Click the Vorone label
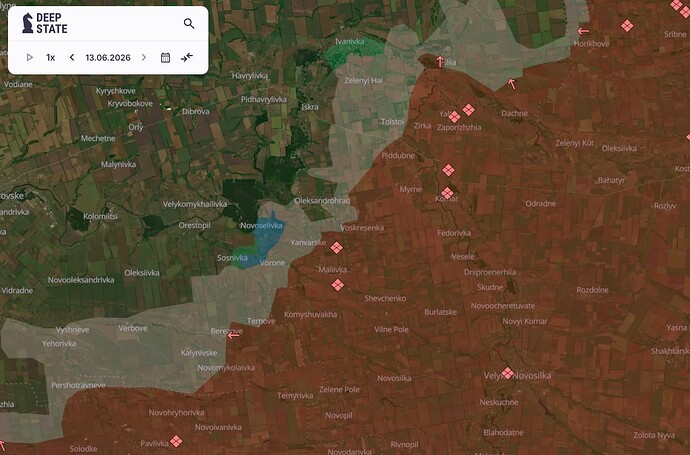690x455 pixels. click(272, 263)
